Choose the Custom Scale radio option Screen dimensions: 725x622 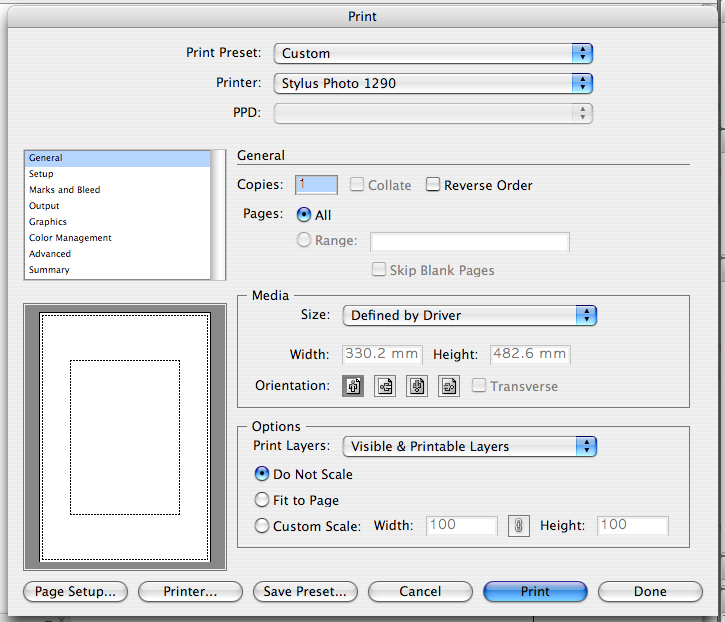click(x=262, y=526)
